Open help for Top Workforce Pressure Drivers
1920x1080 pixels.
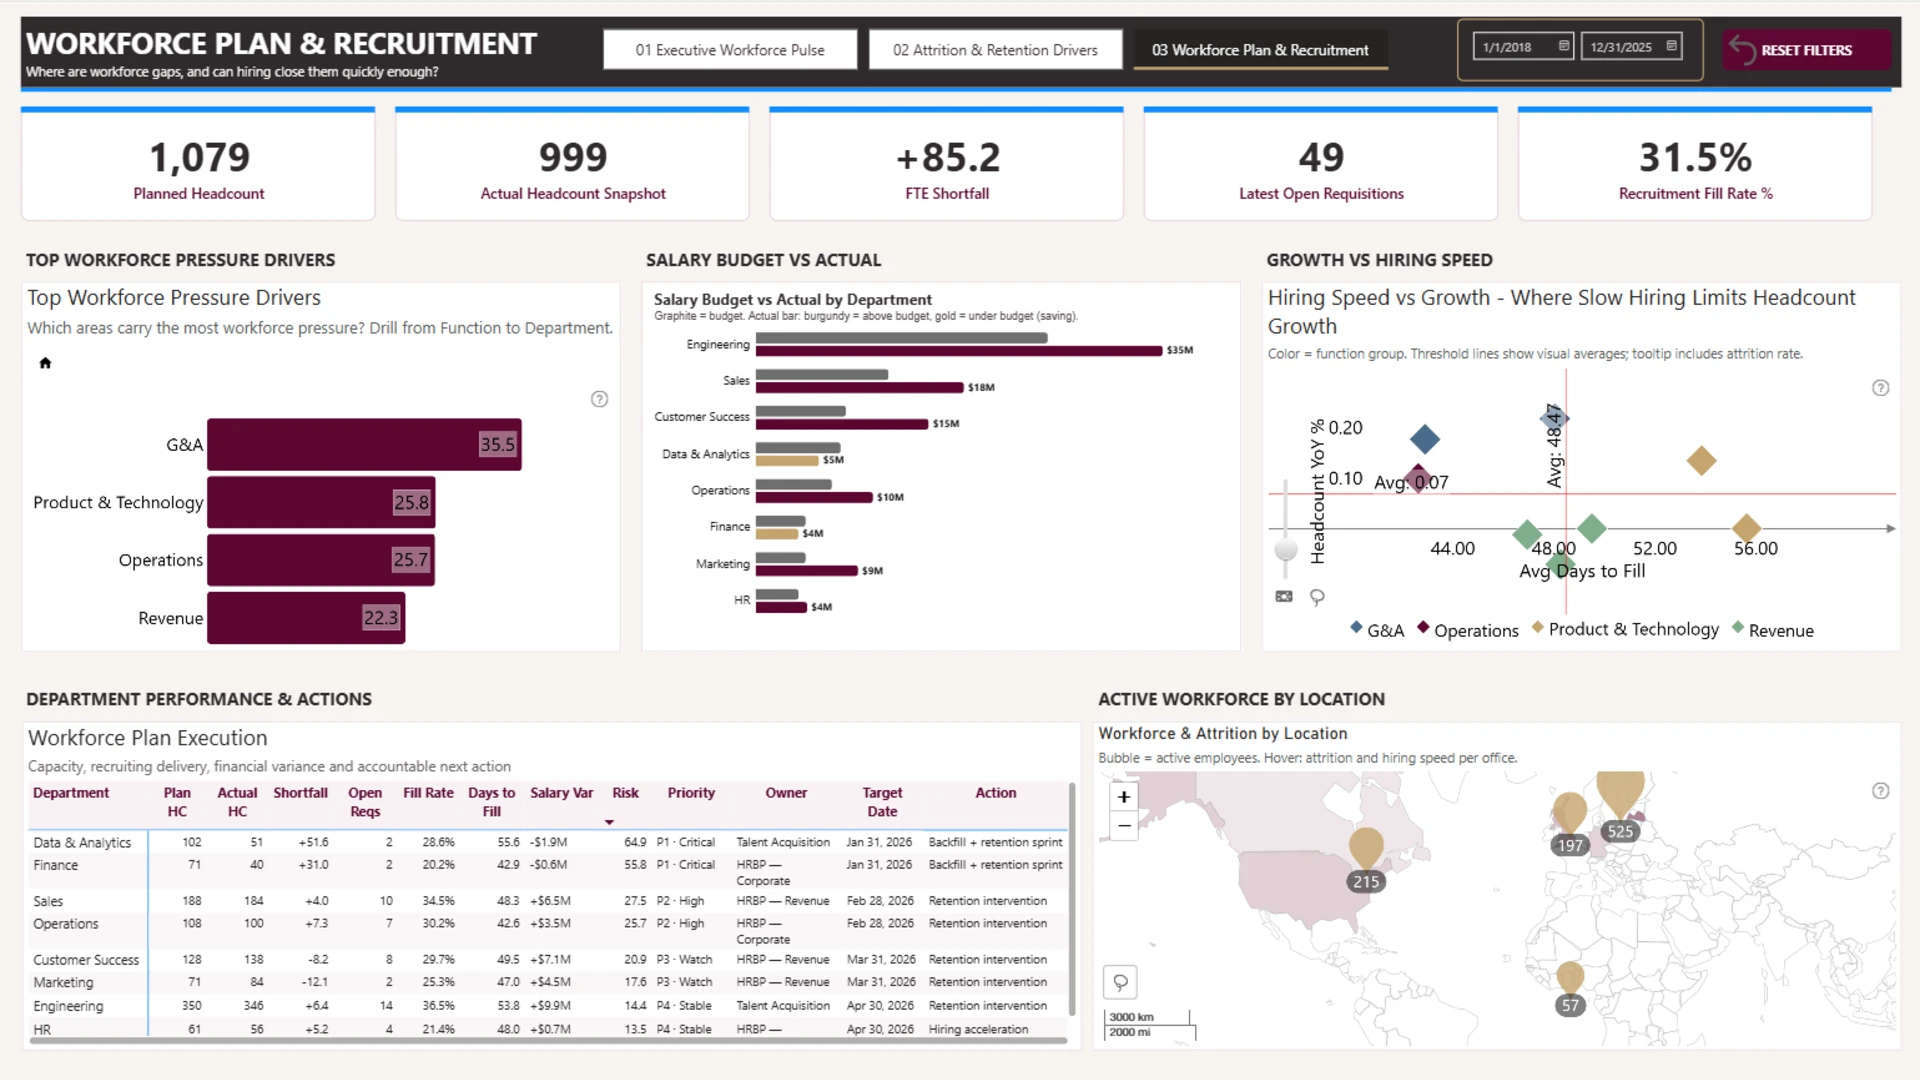(599, 399)
